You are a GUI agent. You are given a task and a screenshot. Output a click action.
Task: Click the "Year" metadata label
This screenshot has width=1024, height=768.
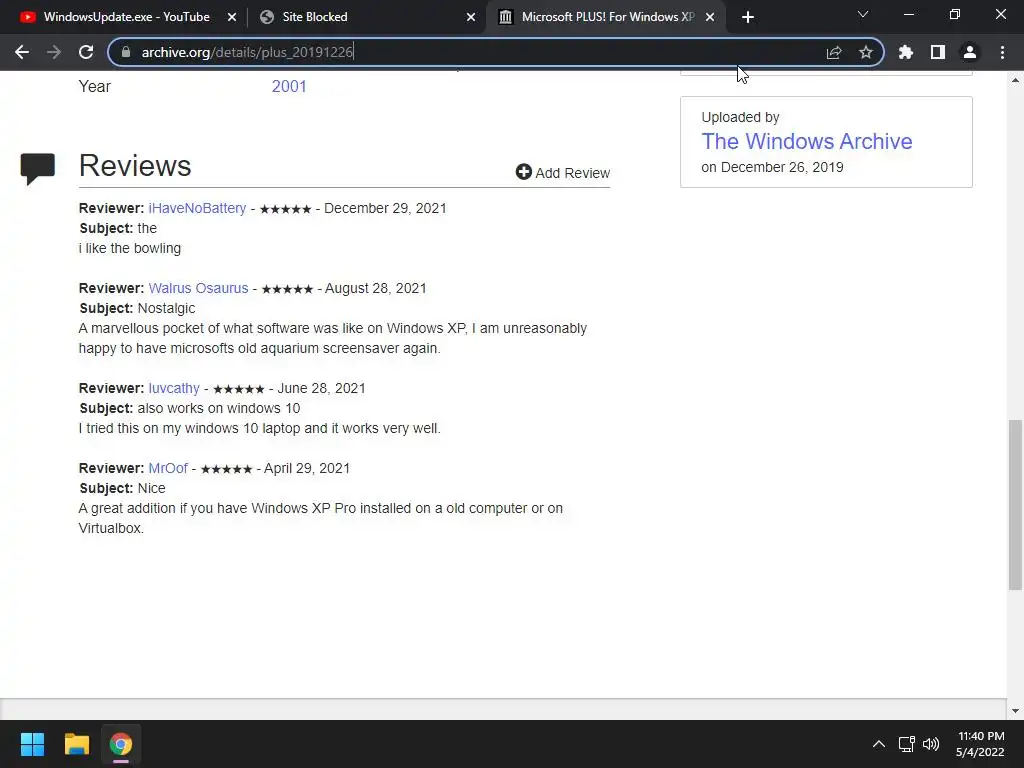[x=95, y=86]
